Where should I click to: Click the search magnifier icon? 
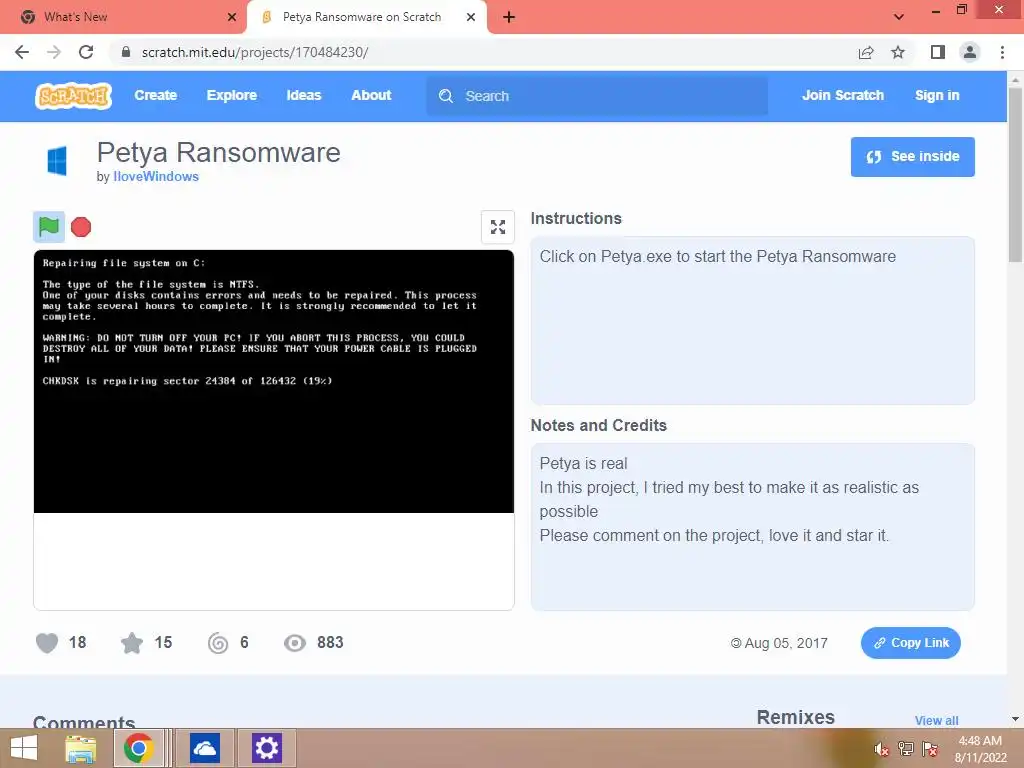click(x=445, y=96)
